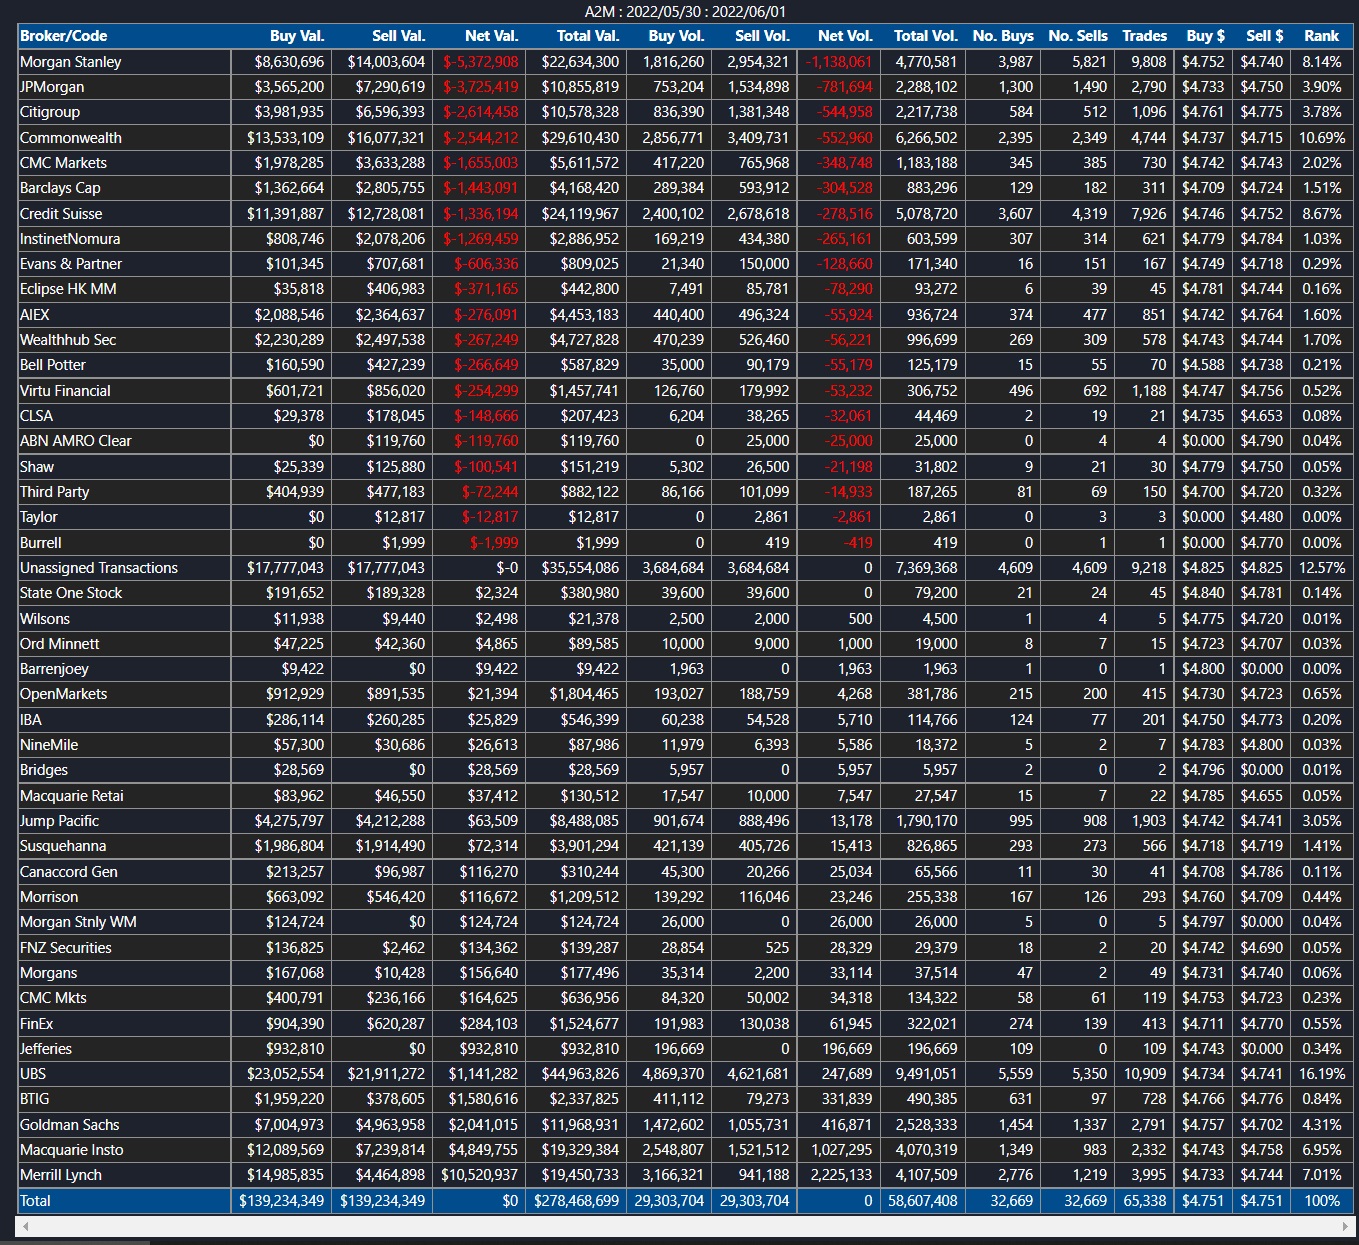Select the CMC Mkts broker name
Viewport: 1359px width, 1245px height.
pos(54,998)
